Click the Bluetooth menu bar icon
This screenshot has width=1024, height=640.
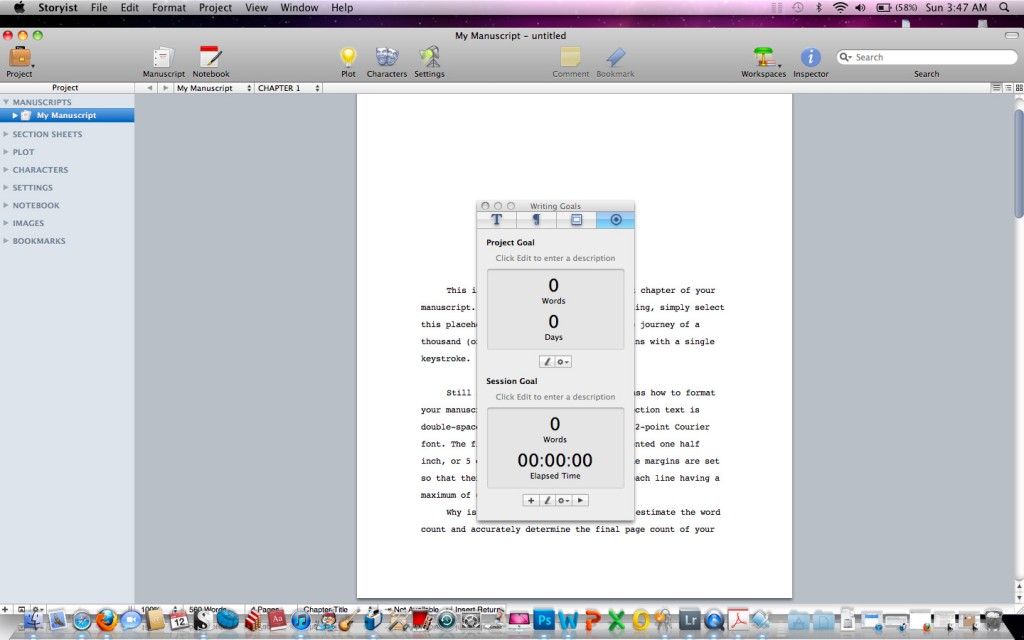coord(818,8)
